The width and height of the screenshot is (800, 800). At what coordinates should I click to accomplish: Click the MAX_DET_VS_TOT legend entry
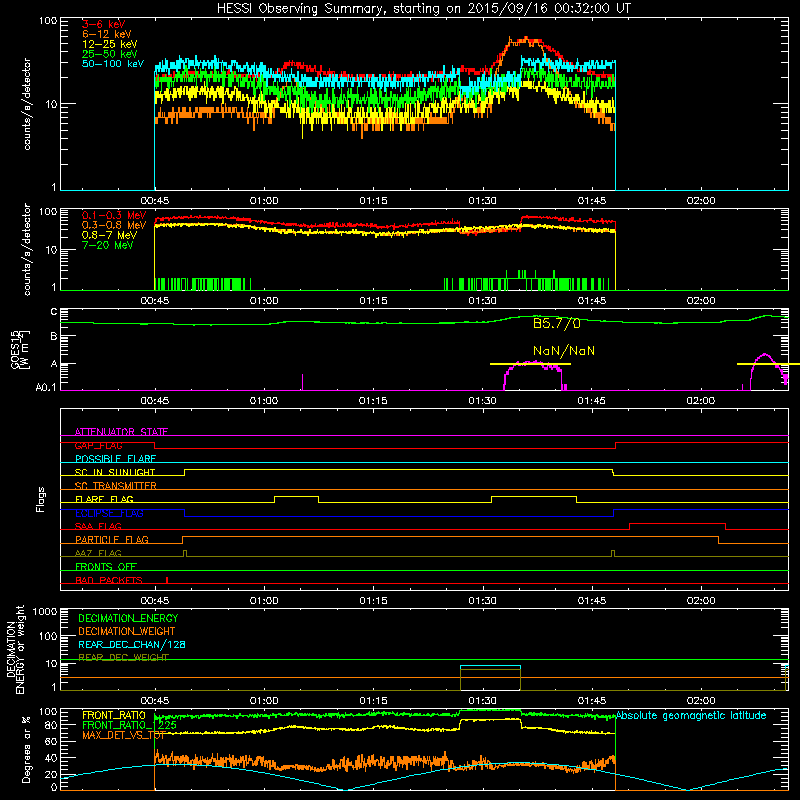[123, 735]
